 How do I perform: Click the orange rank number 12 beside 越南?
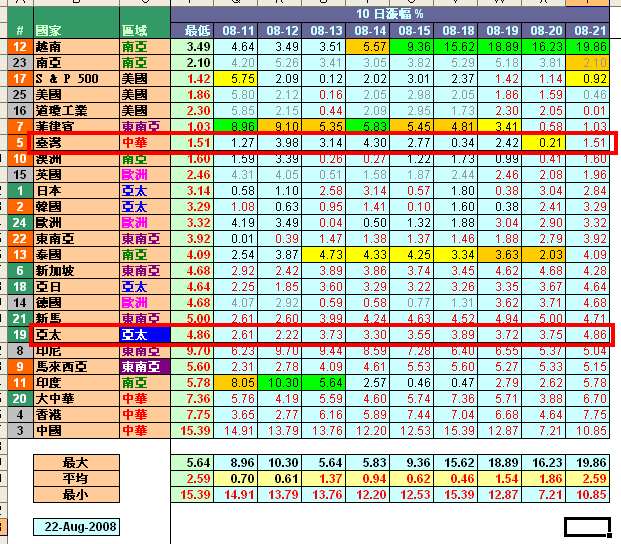(20, 47)
